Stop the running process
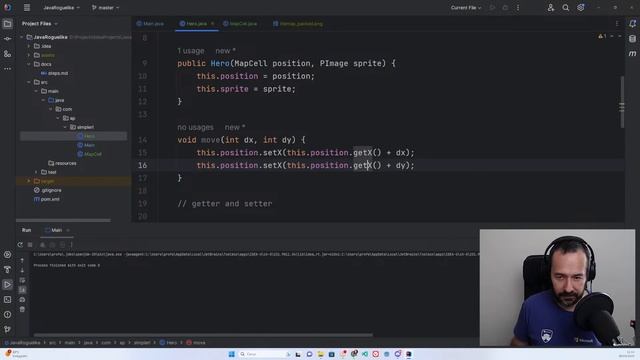The image size is (640, 360). (x=30, y=245)
